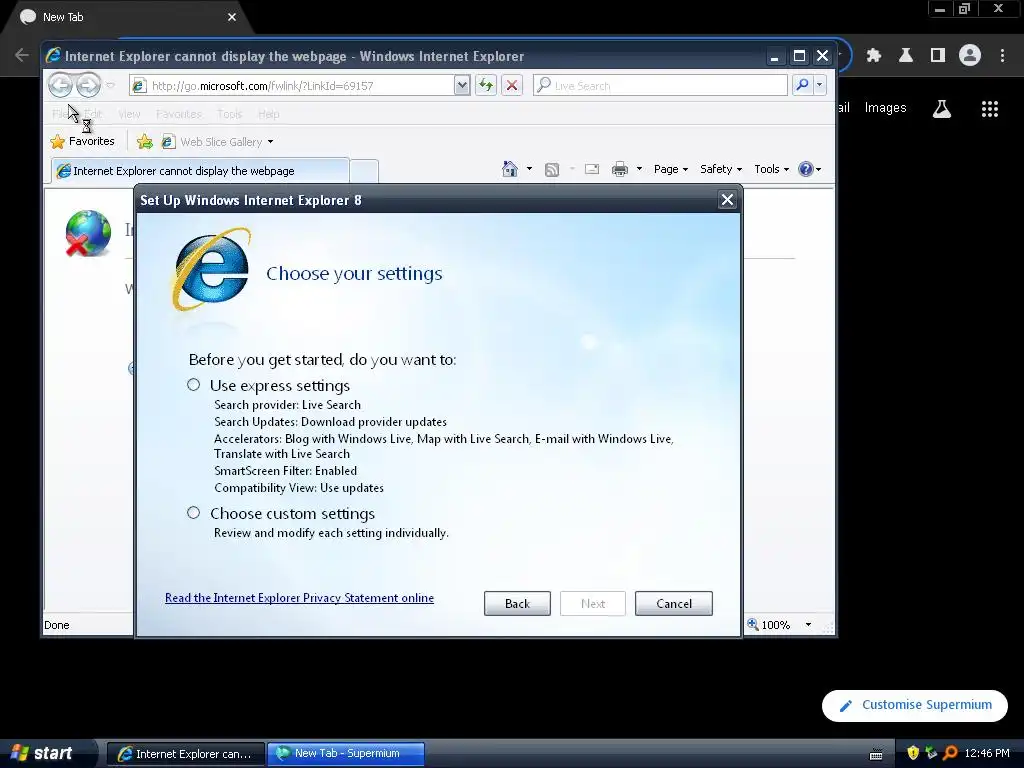Click the red Stop icon in IE
The width and height of the screenshot is (1024, 768).
tap(512, 86)
